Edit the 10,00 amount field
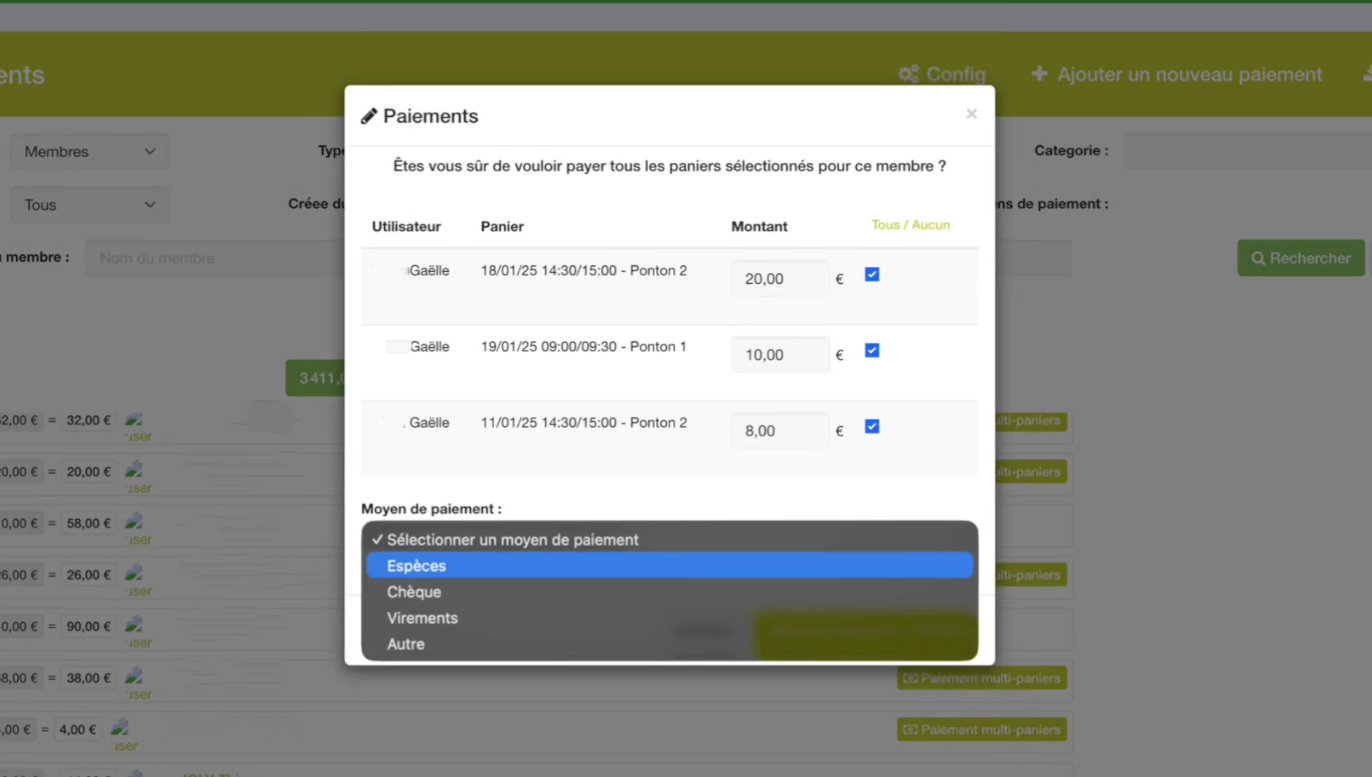The image size is (1372, 777). [x=780, y=355]
